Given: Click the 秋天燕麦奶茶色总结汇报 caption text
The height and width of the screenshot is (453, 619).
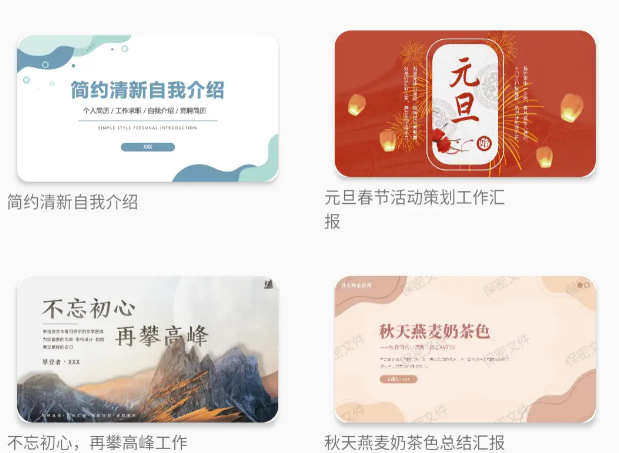Looking at the screenshot, I should point(415,443).
